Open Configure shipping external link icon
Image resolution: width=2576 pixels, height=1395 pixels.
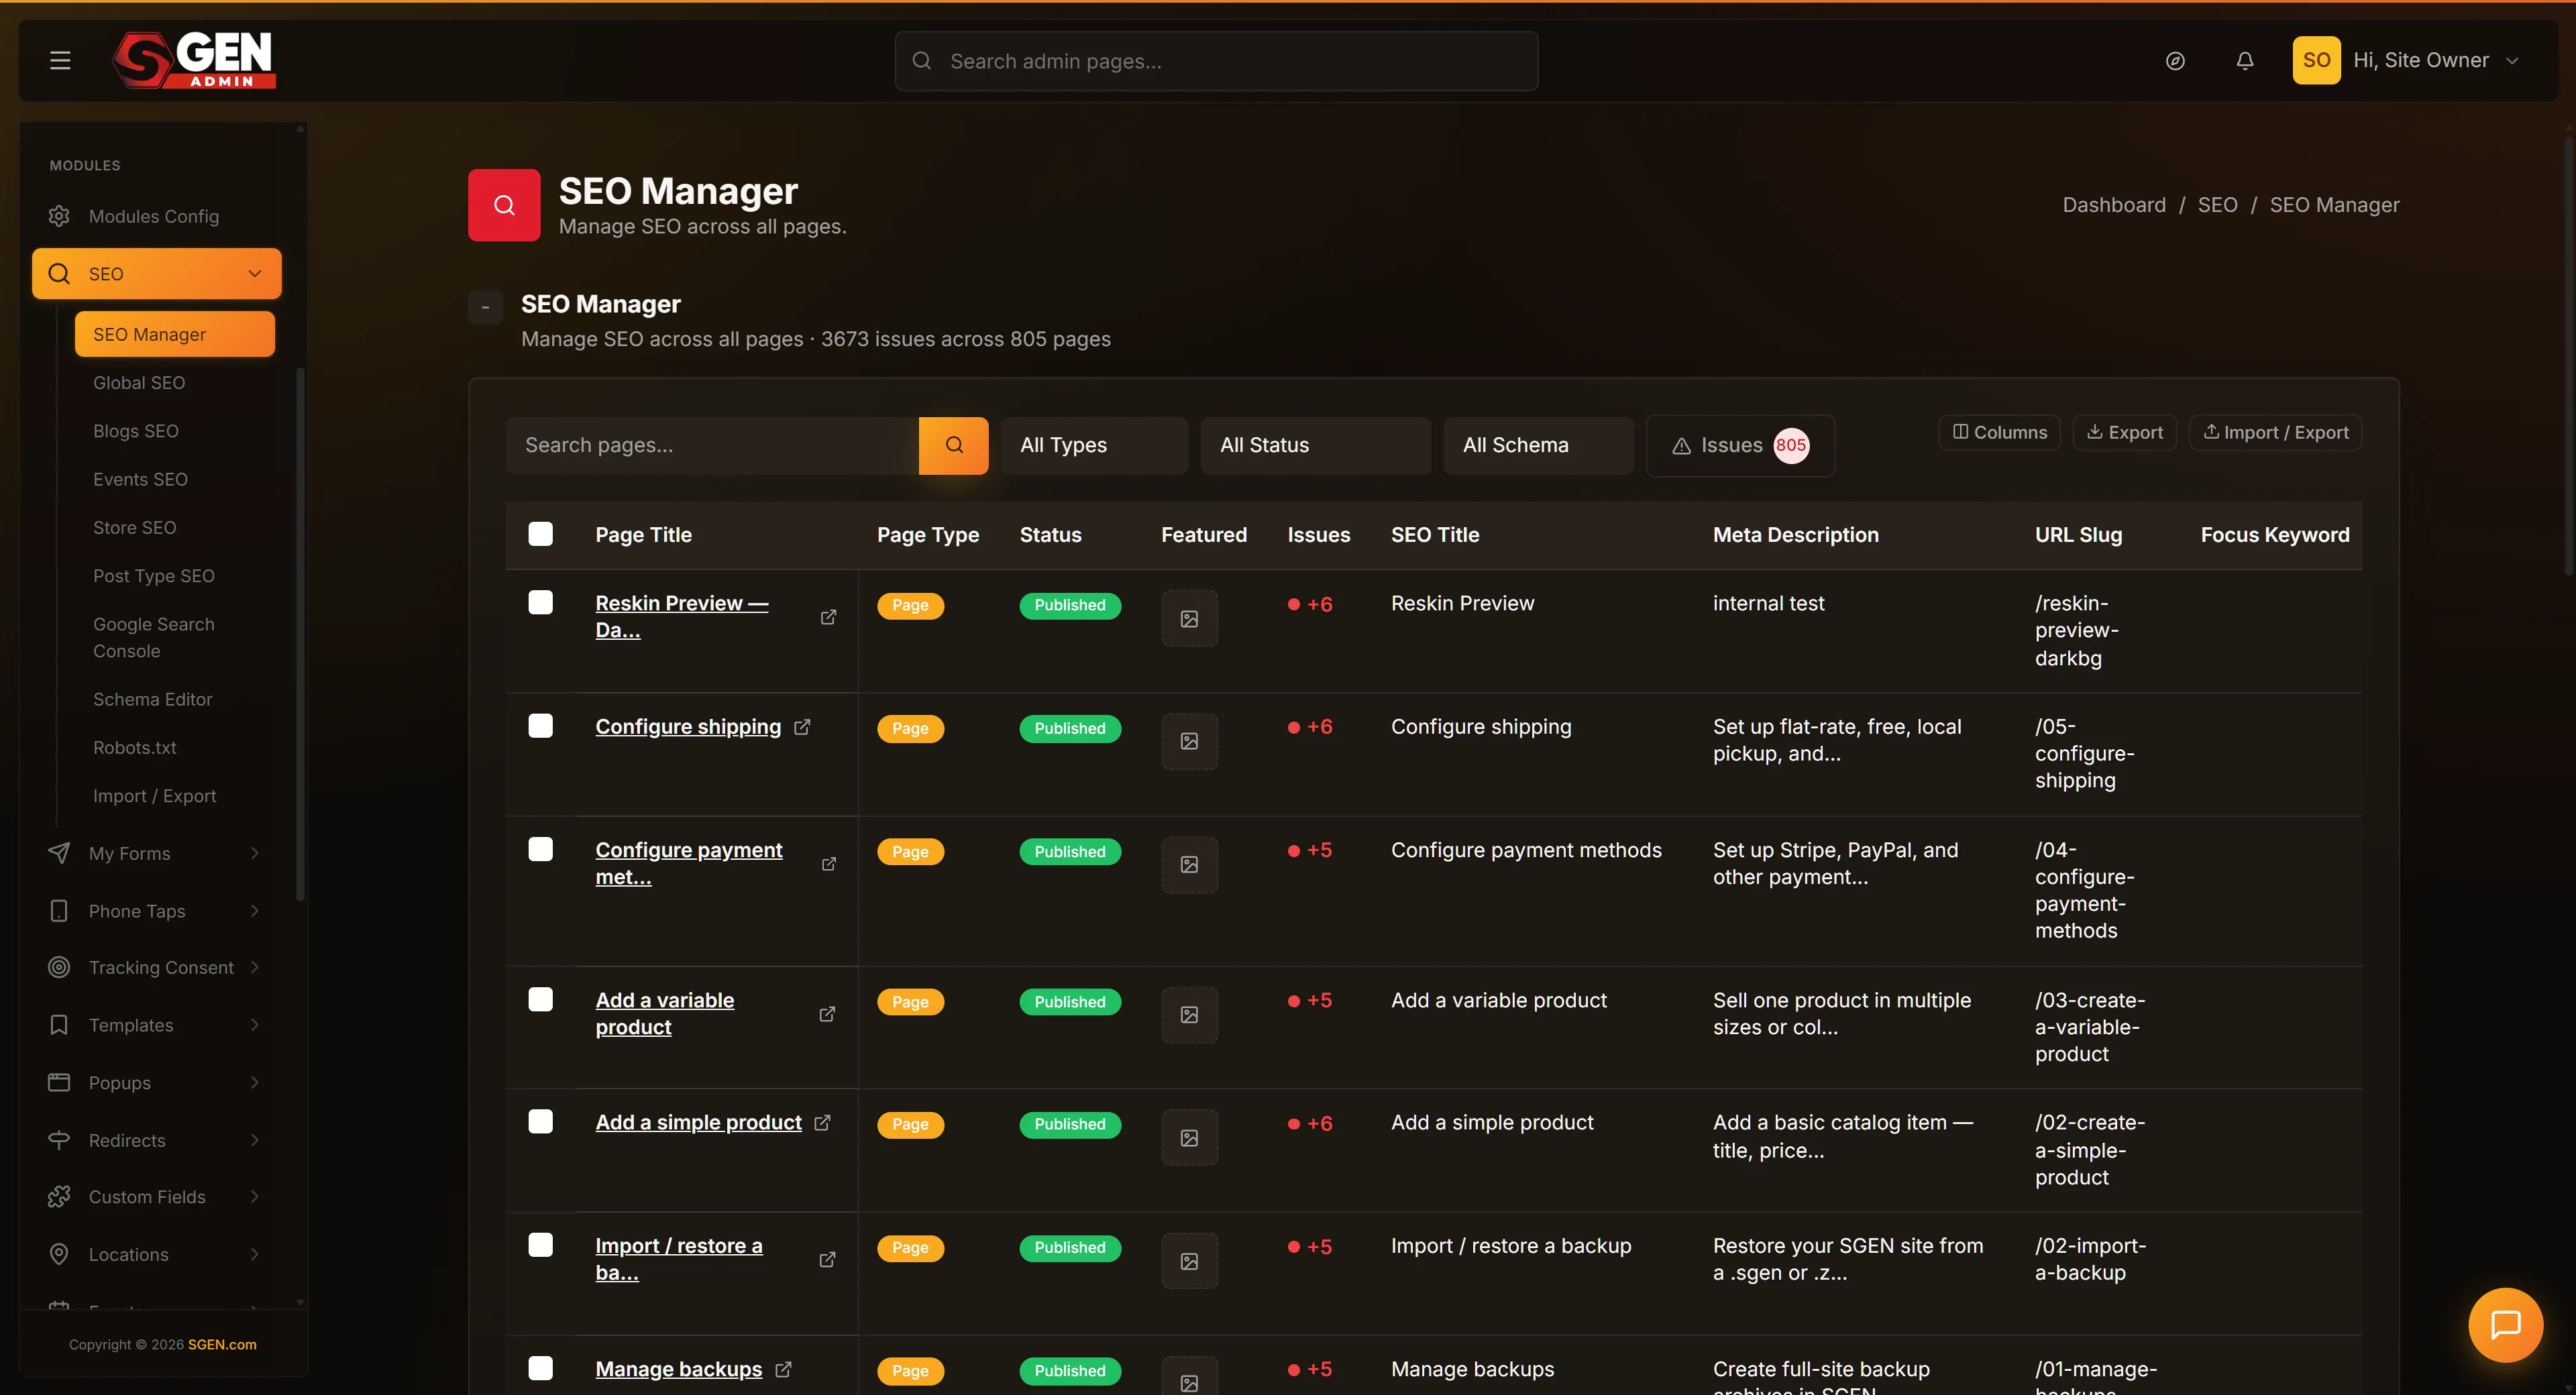(x=802, y=727)
